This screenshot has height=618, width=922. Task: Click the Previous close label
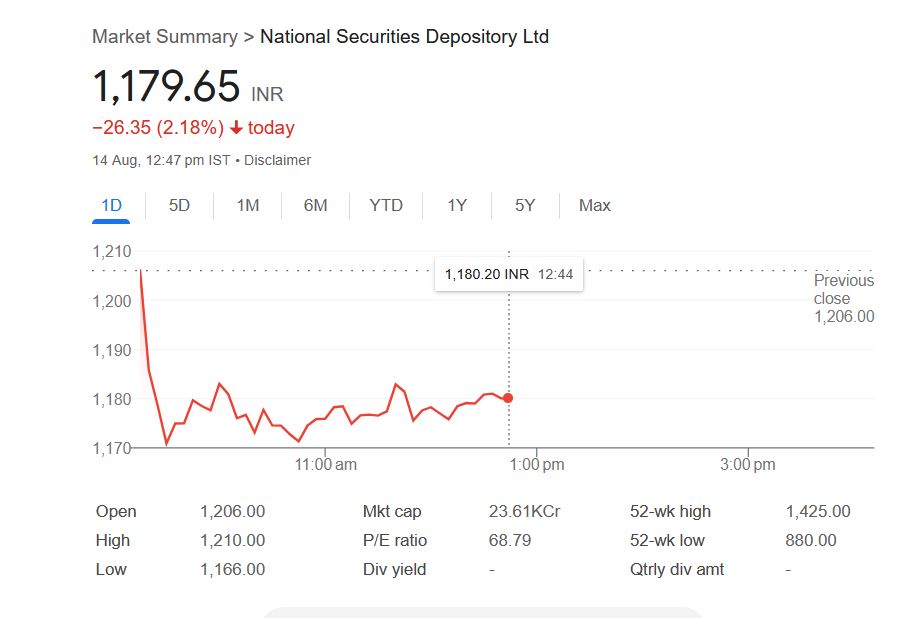pos(843,289)
